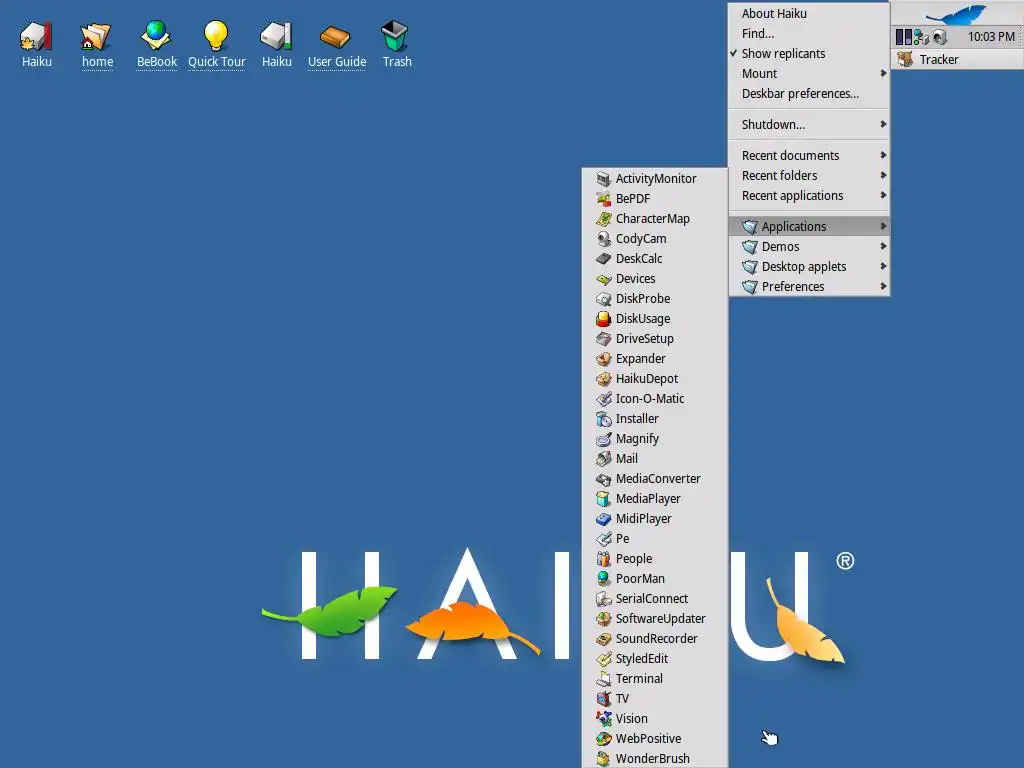Open the BeBook desktop icon
1024x768 pixels.
tap(156, 44)
